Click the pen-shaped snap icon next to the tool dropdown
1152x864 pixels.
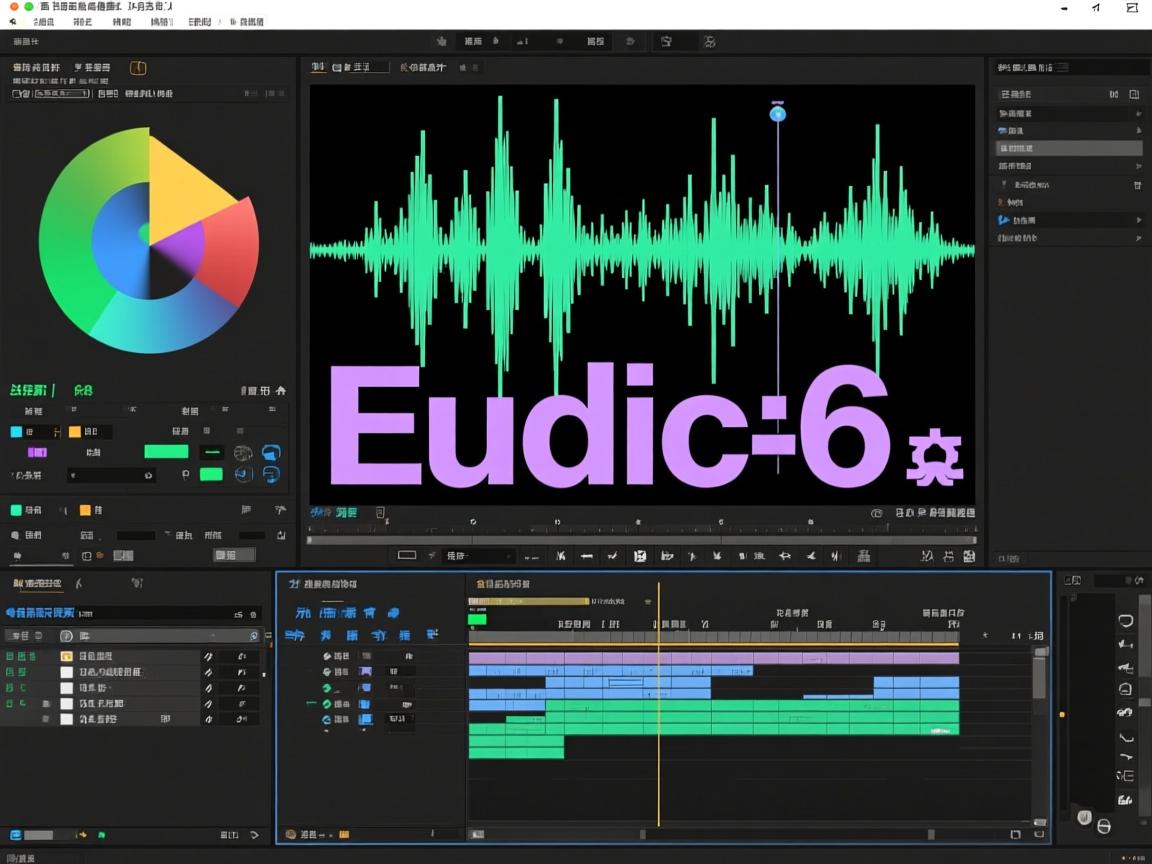[430, 556]
